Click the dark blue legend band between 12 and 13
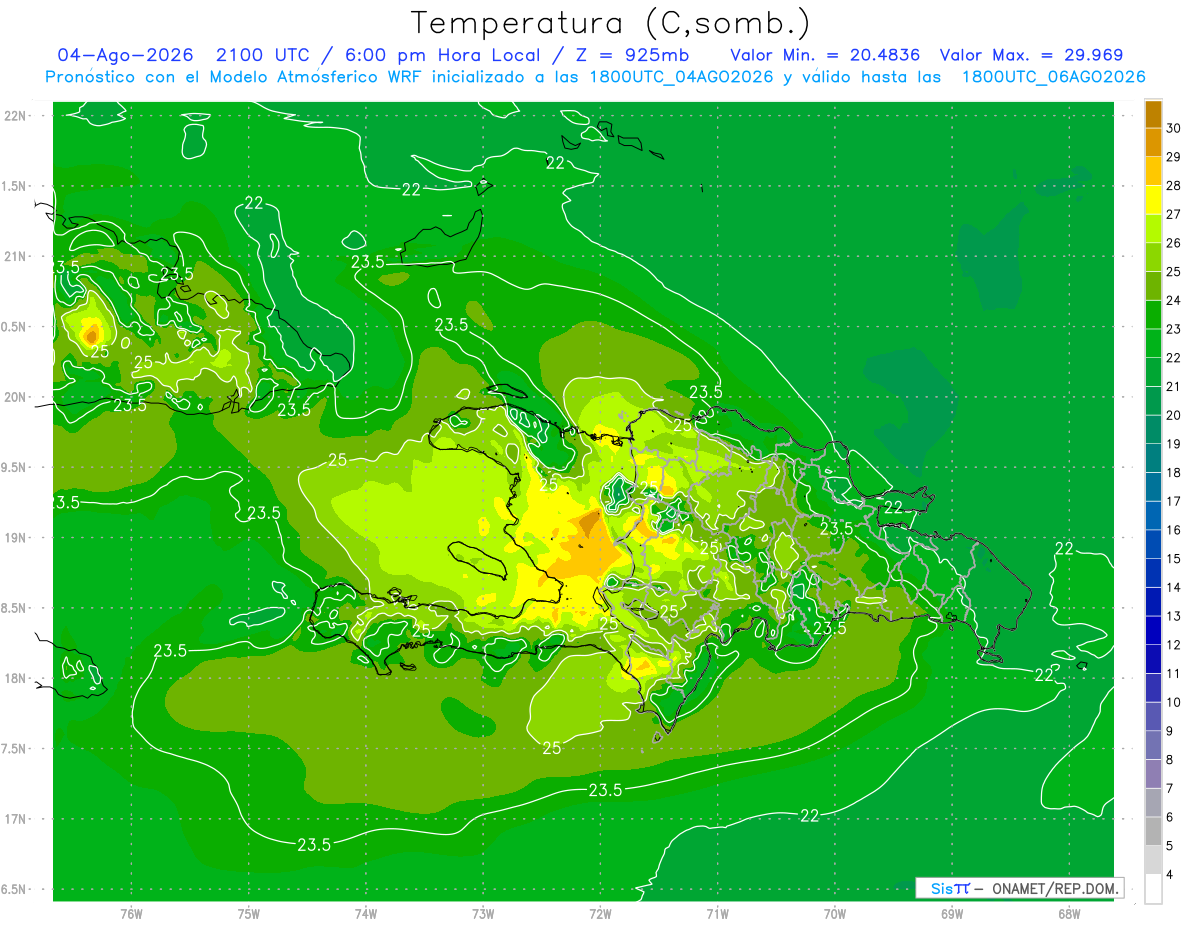Image resolution: width=1200 pixels, height=927 pixels. coord(1153,630)
